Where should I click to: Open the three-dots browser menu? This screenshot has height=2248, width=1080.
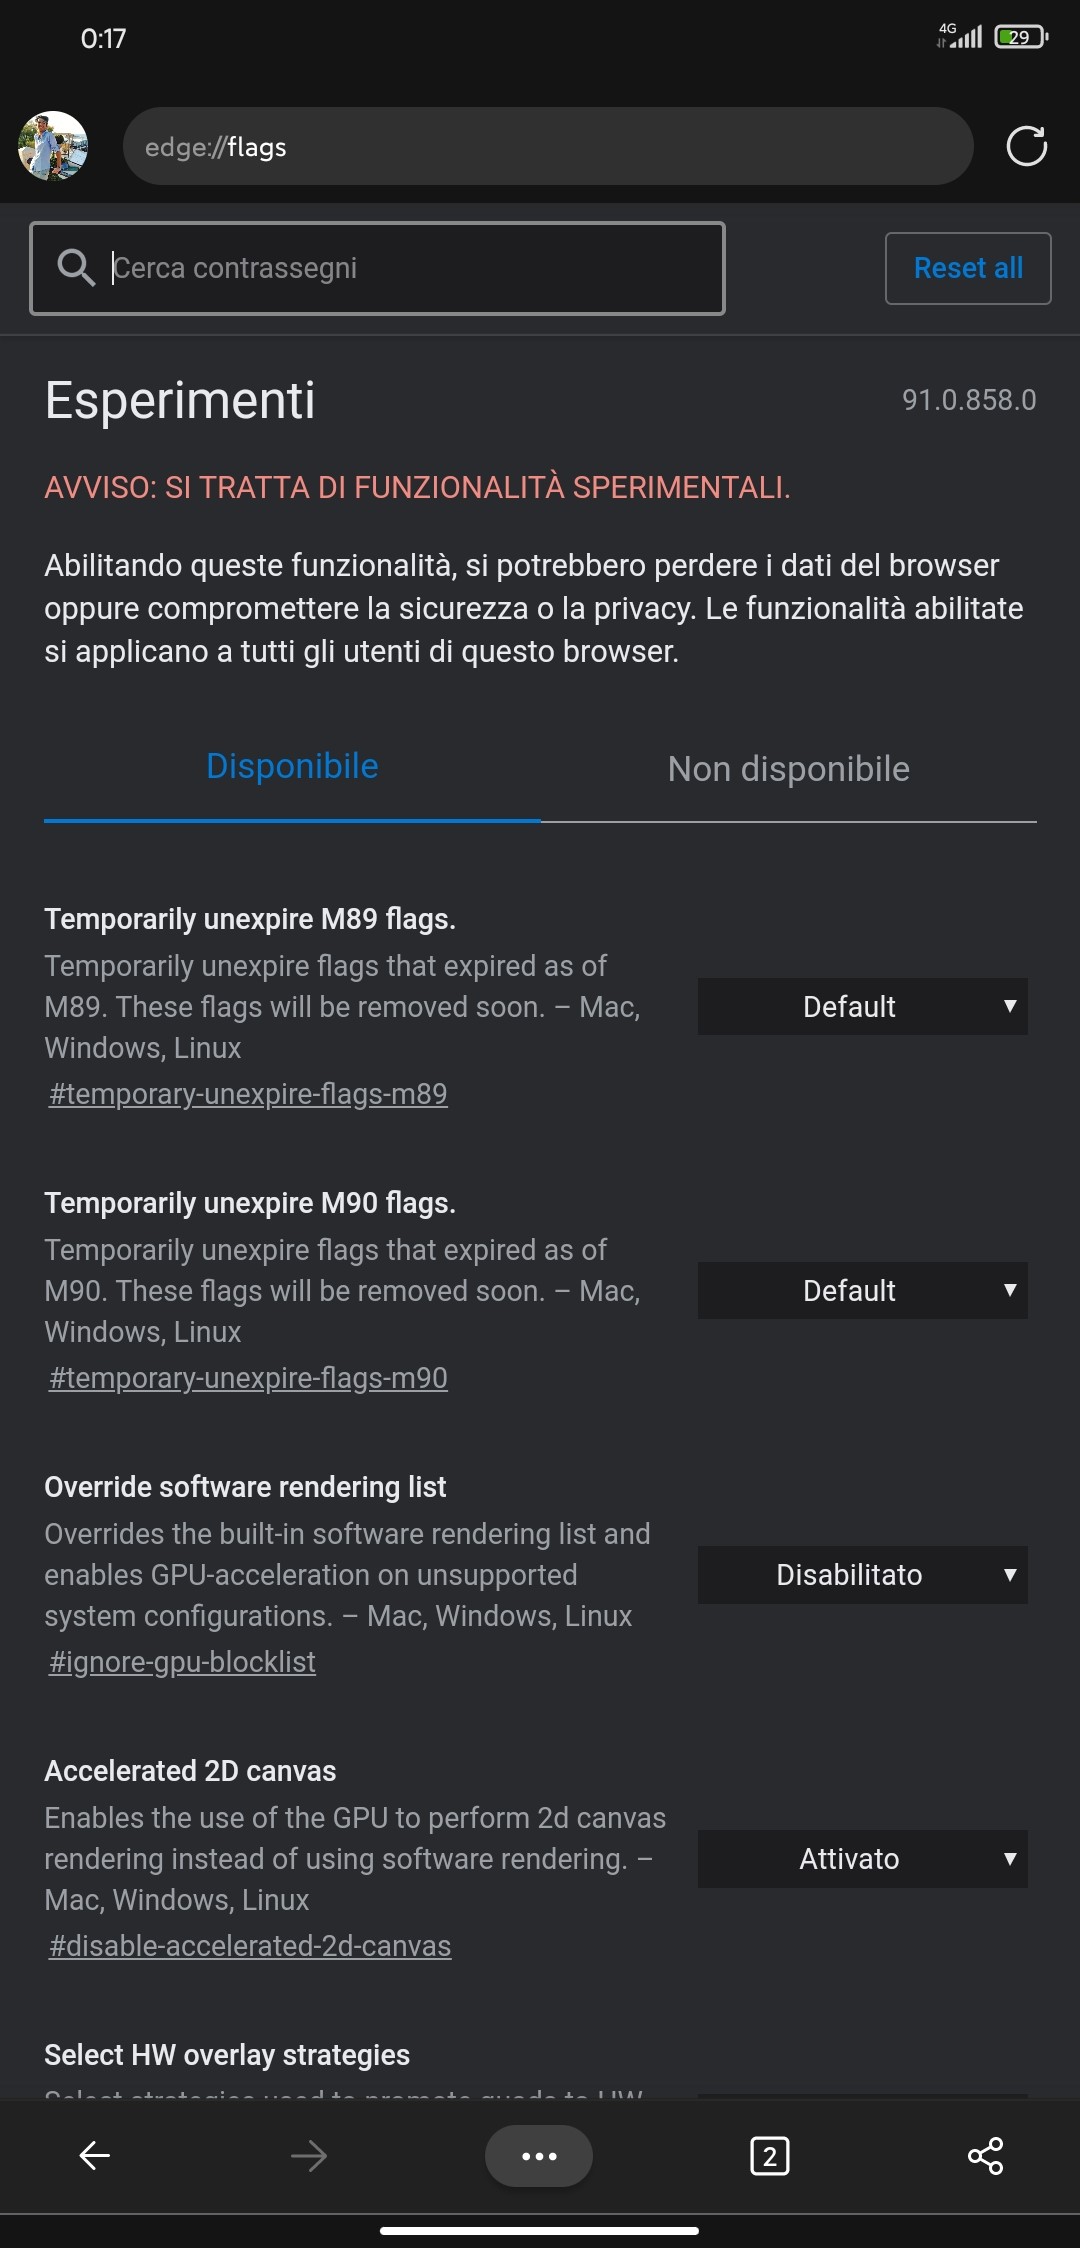pos(539,2156)
